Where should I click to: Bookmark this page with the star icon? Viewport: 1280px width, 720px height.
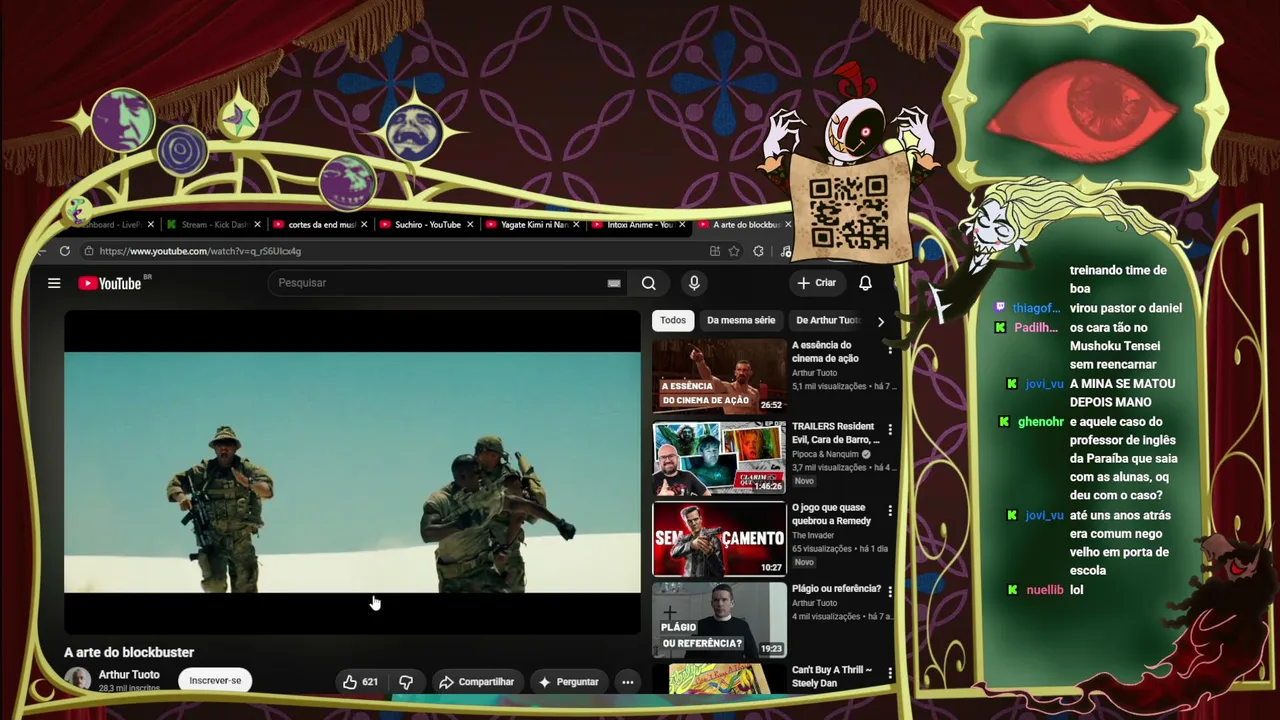tap(734, 251)
